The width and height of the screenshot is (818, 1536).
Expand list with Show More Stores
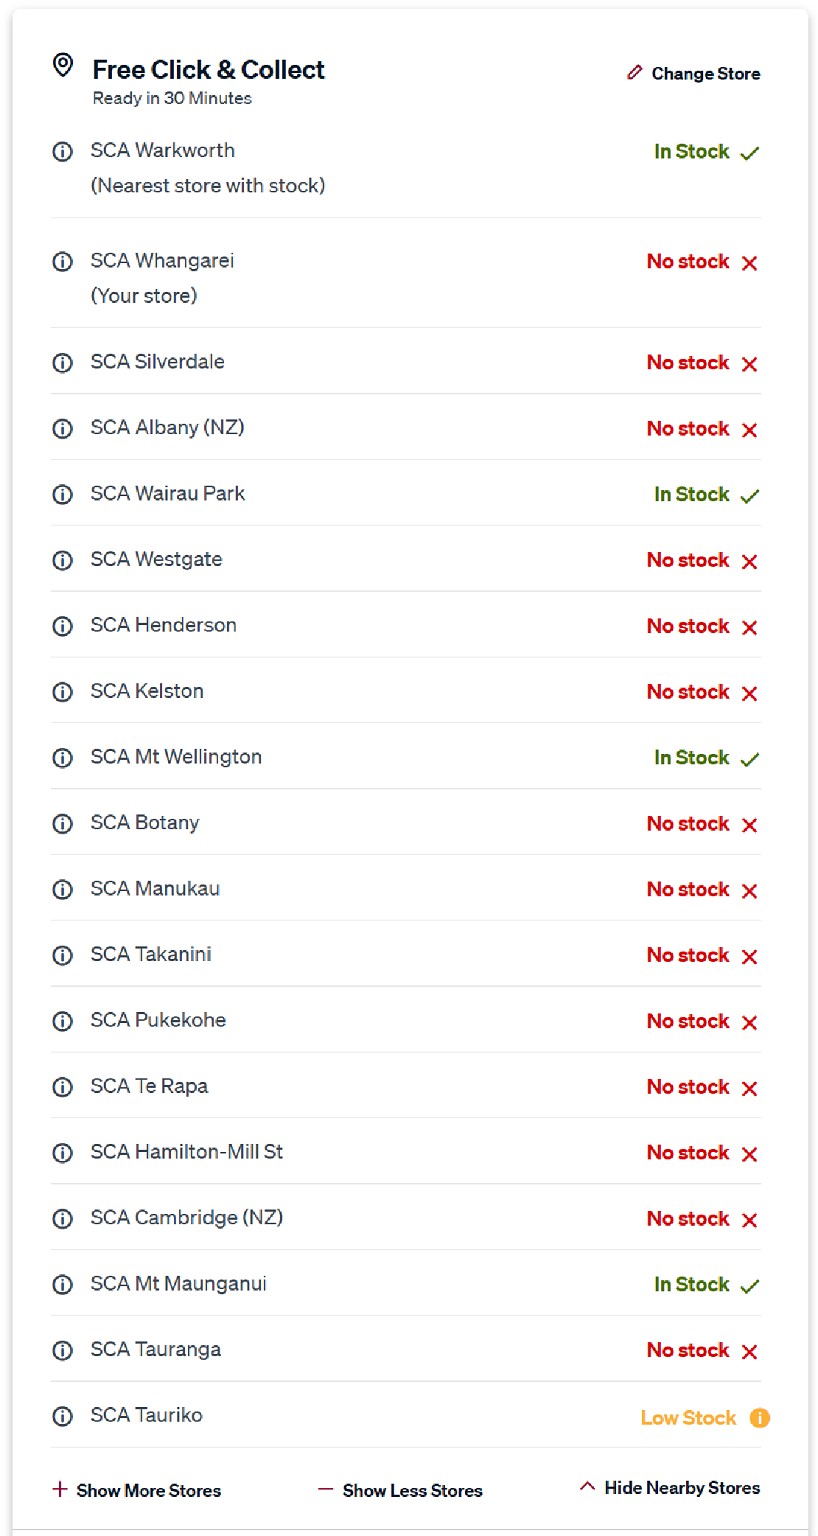(x=137, y=1490)
